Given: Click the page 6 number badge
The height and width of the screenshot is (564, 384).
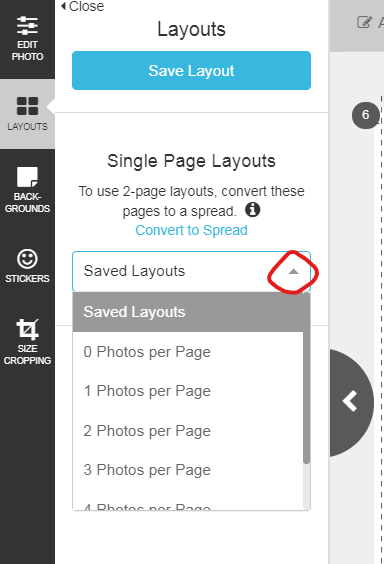Looking at the screenshot, I should tap(365, 115).
